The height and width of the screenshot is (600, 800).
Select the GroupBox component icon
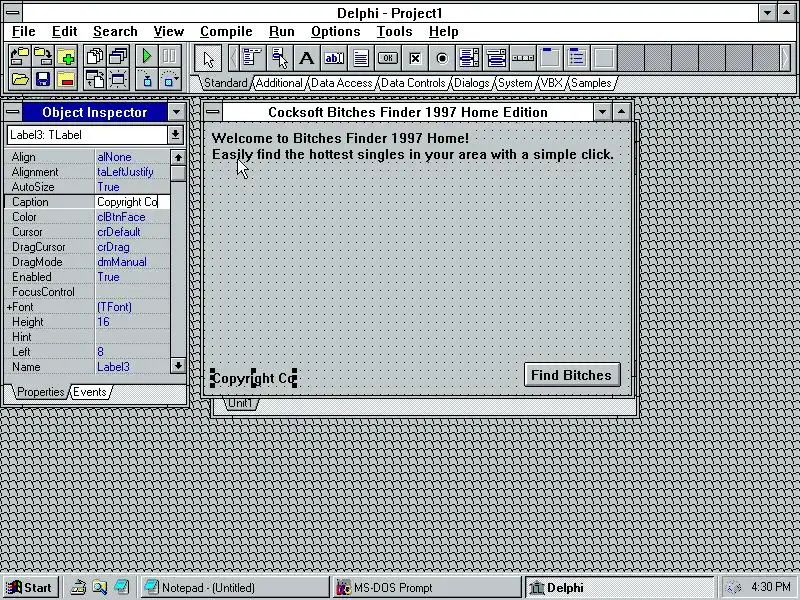pos(550,58)
